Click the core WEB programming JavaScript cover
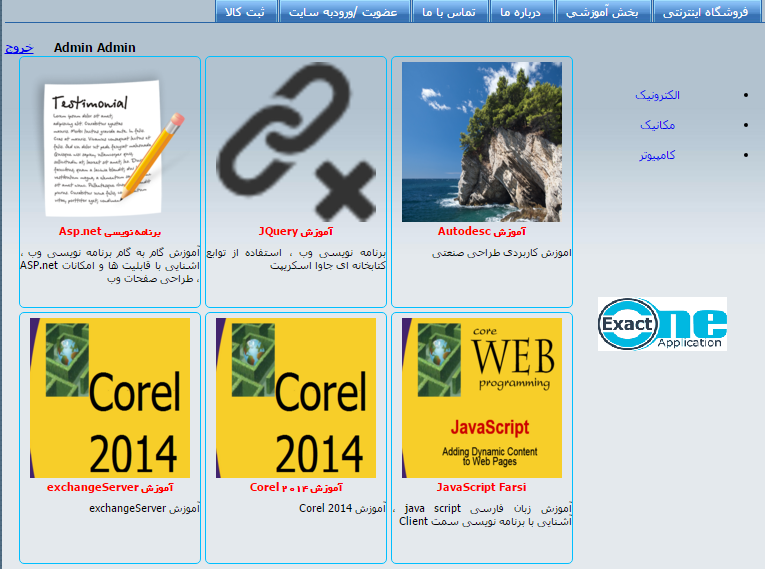This screenshot has height=569, width=765. click(x=482, y=398)
